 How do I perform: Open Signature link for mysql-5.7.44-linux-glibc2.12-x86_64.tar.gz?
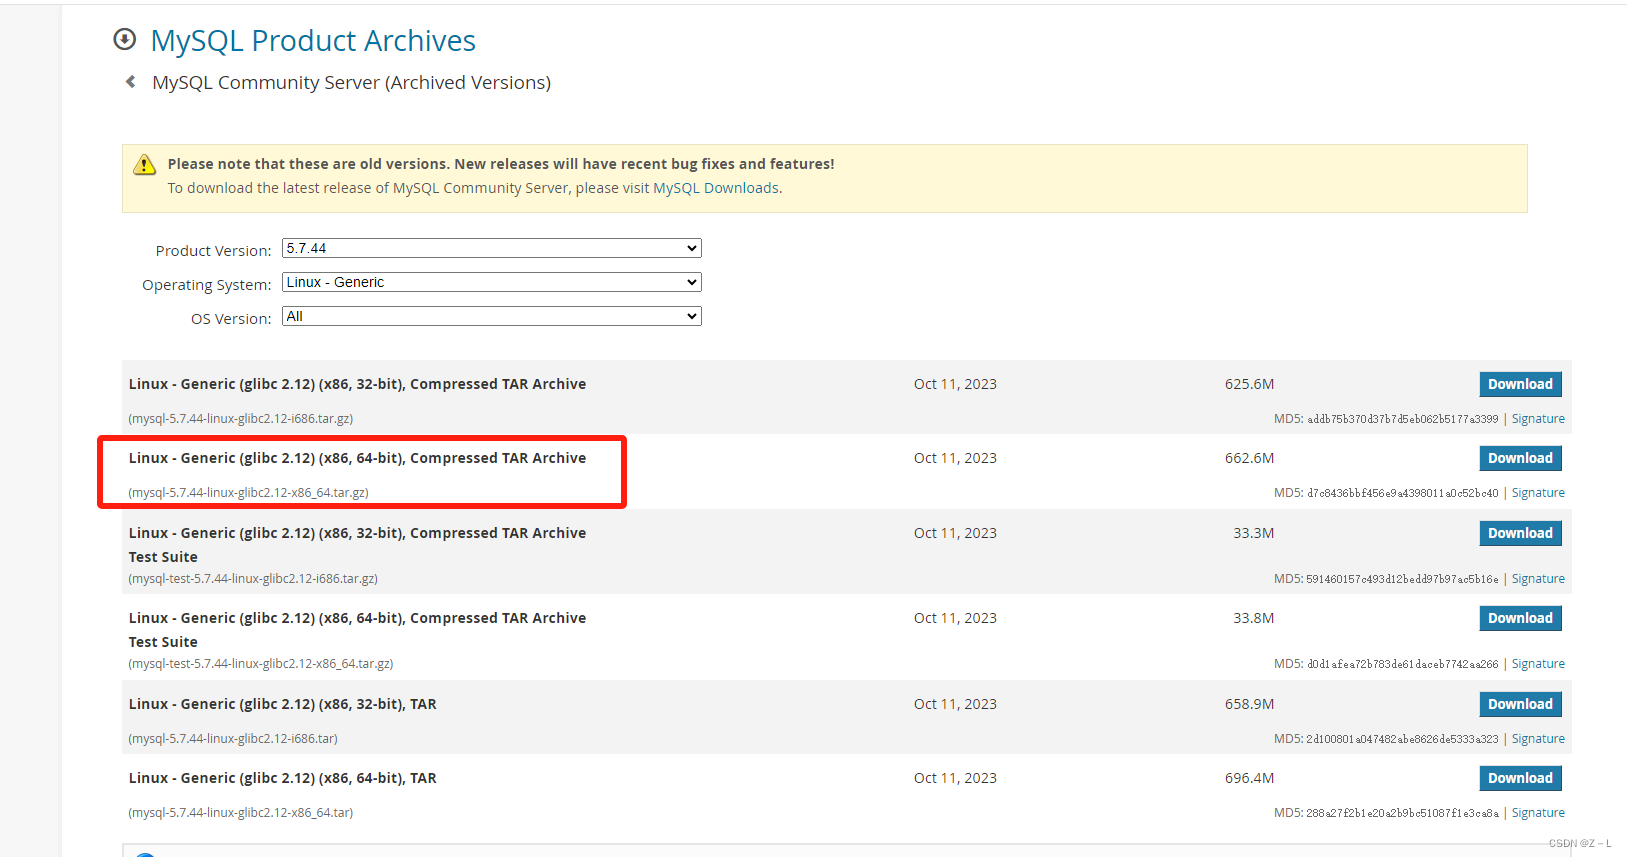click(1538, 493)
